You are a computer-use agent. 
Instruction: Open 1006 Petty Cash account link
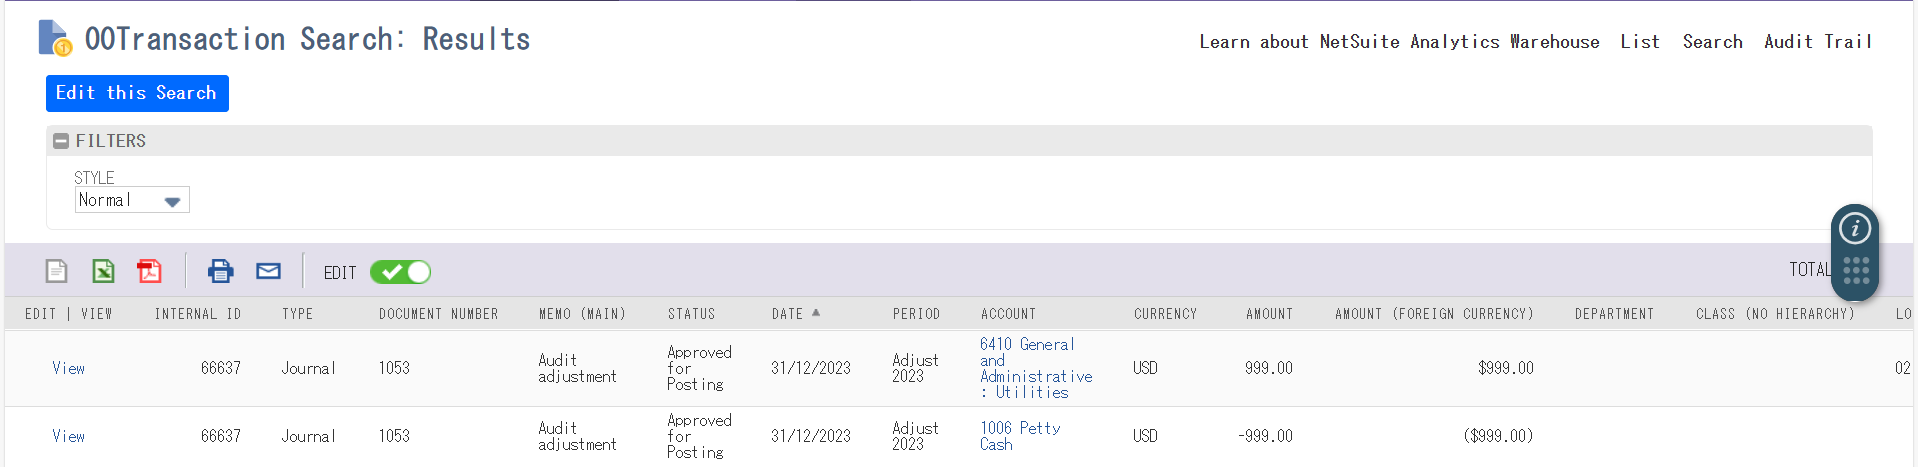coord(1020,436)
